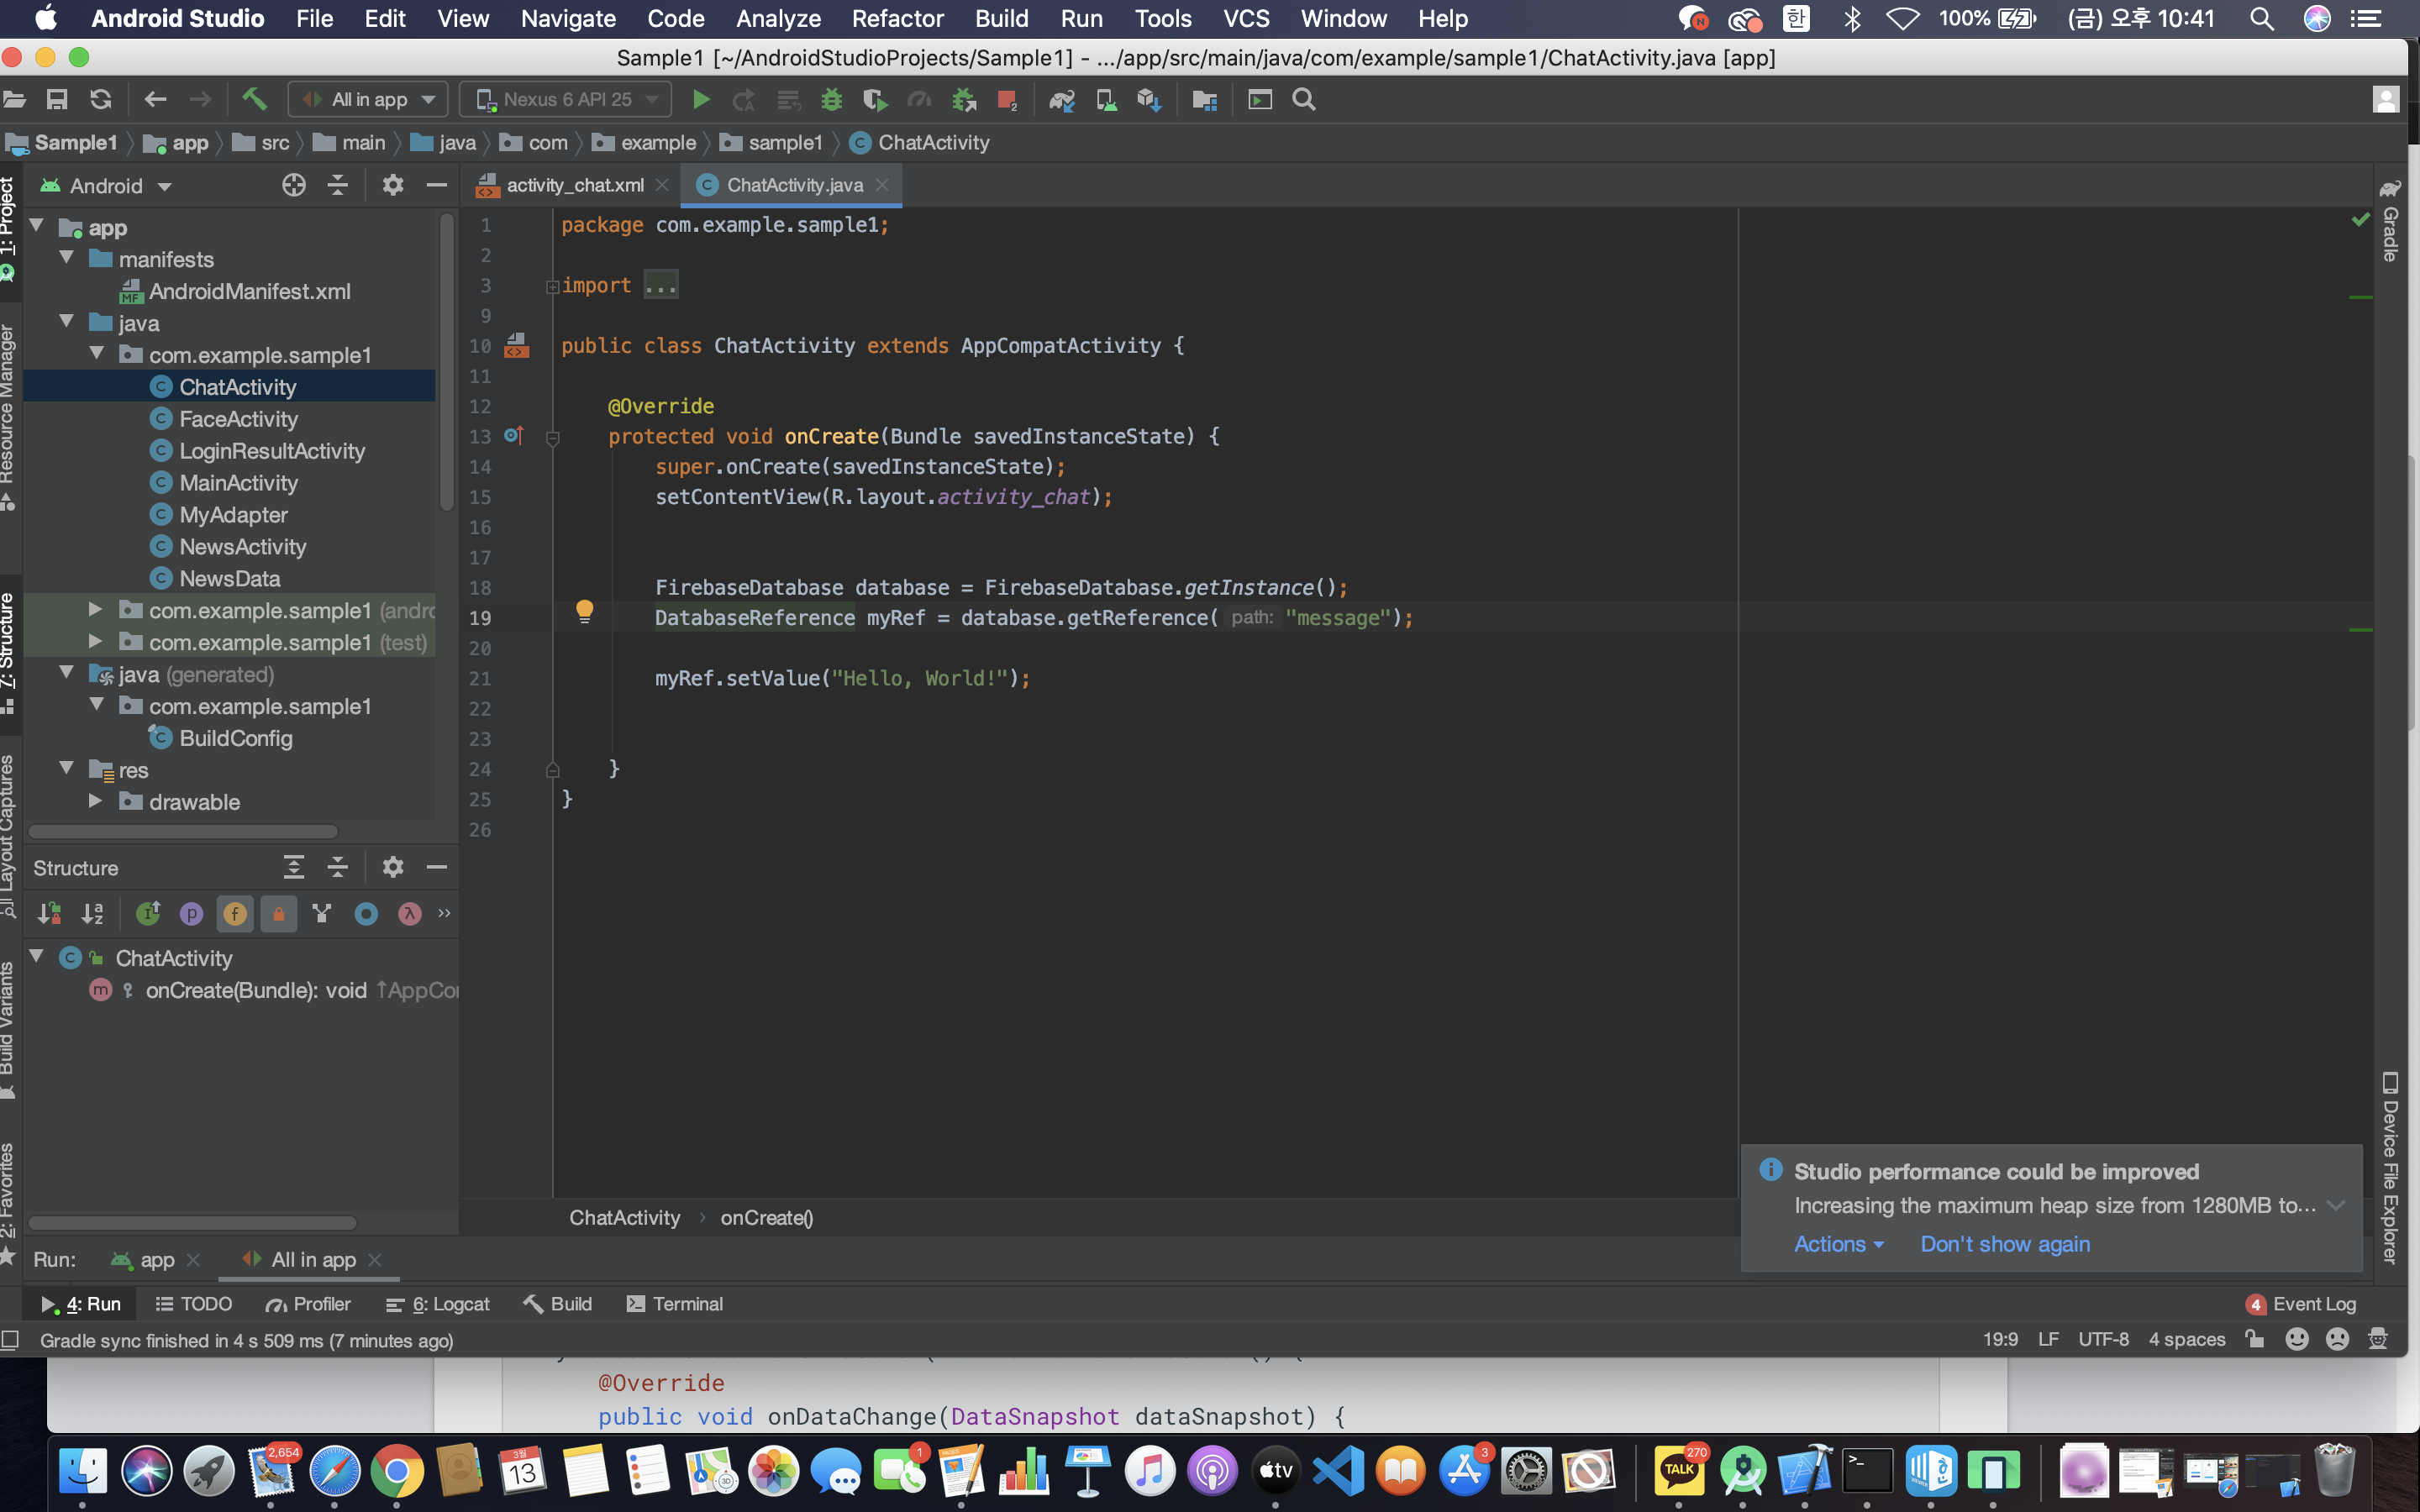Open the AVD Manager icon
Screen dimensions: 2420x1512
[1106, 99]
